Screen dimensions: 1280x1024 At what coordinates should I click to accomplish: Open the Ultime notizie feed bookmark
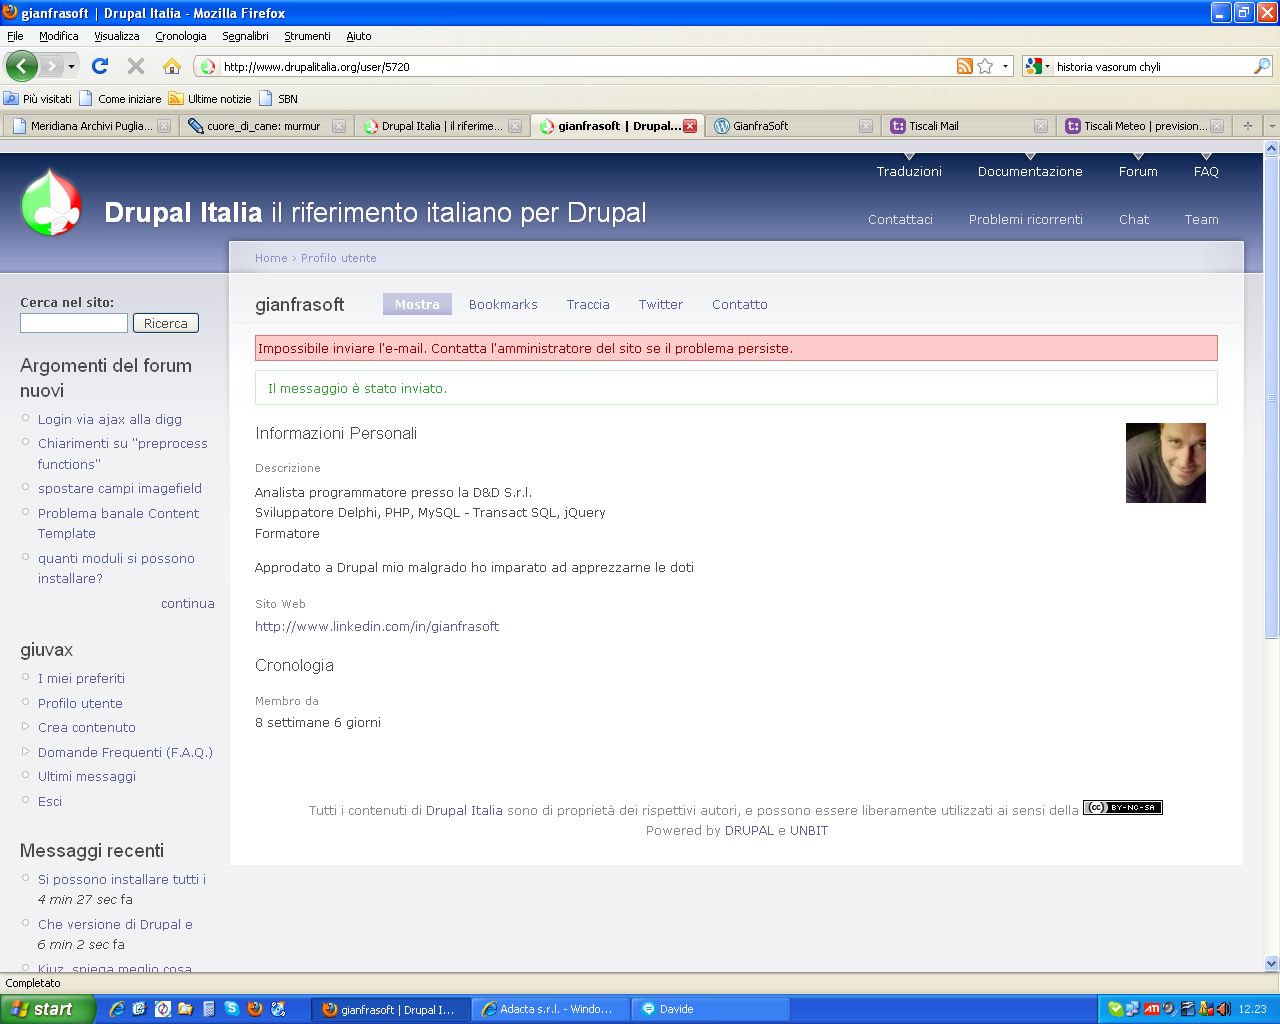[x=210, y=98]
